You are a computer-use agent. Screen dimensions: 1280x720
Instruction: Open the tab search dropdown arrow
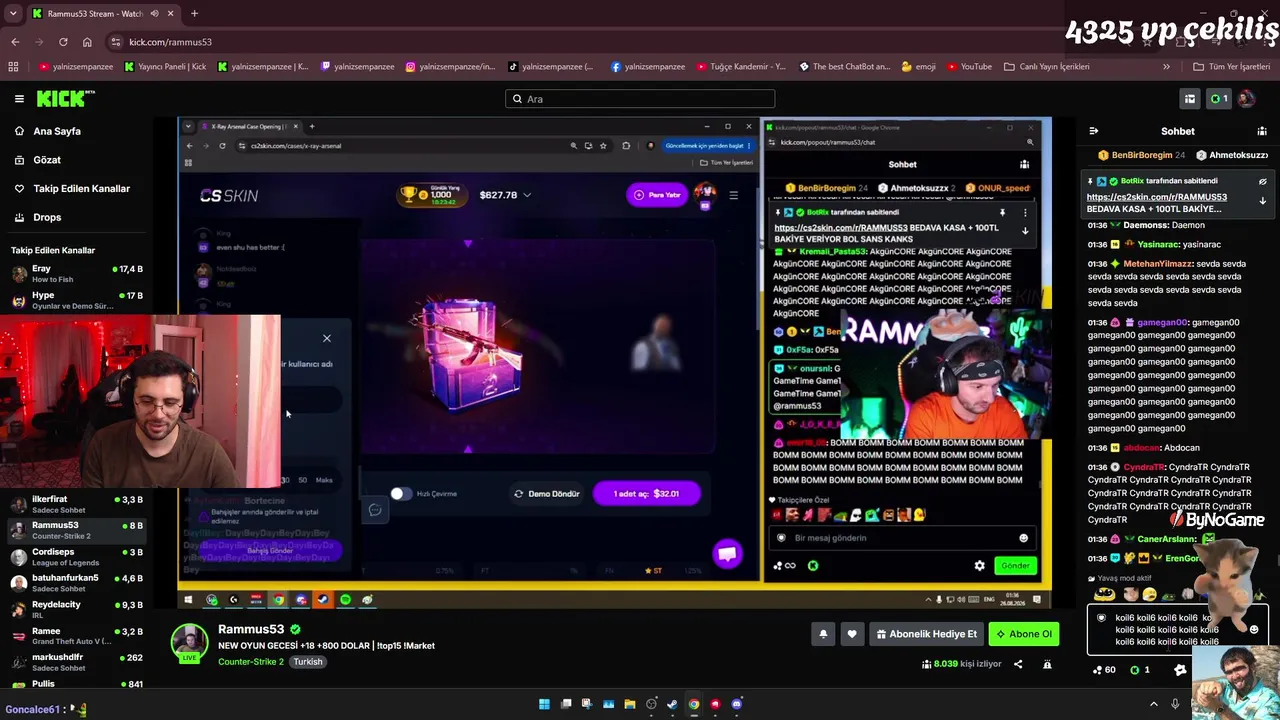click(x=13, y=14)
